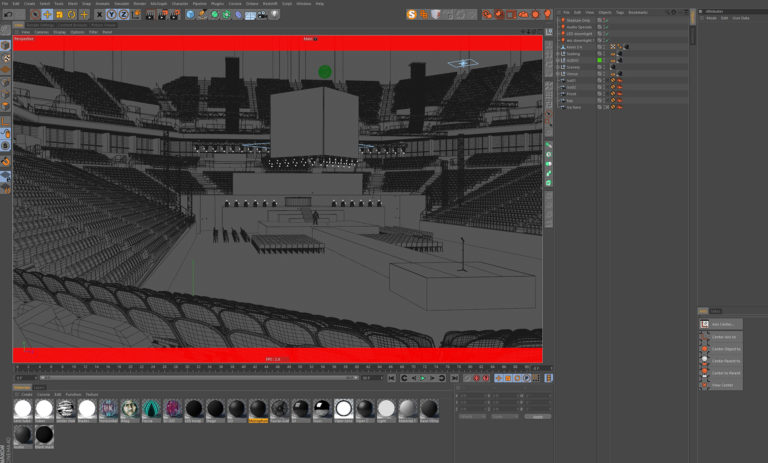Open the Object Manager Tags menu
Viewport: 768px width, 463px height.
tap(620, 12)
